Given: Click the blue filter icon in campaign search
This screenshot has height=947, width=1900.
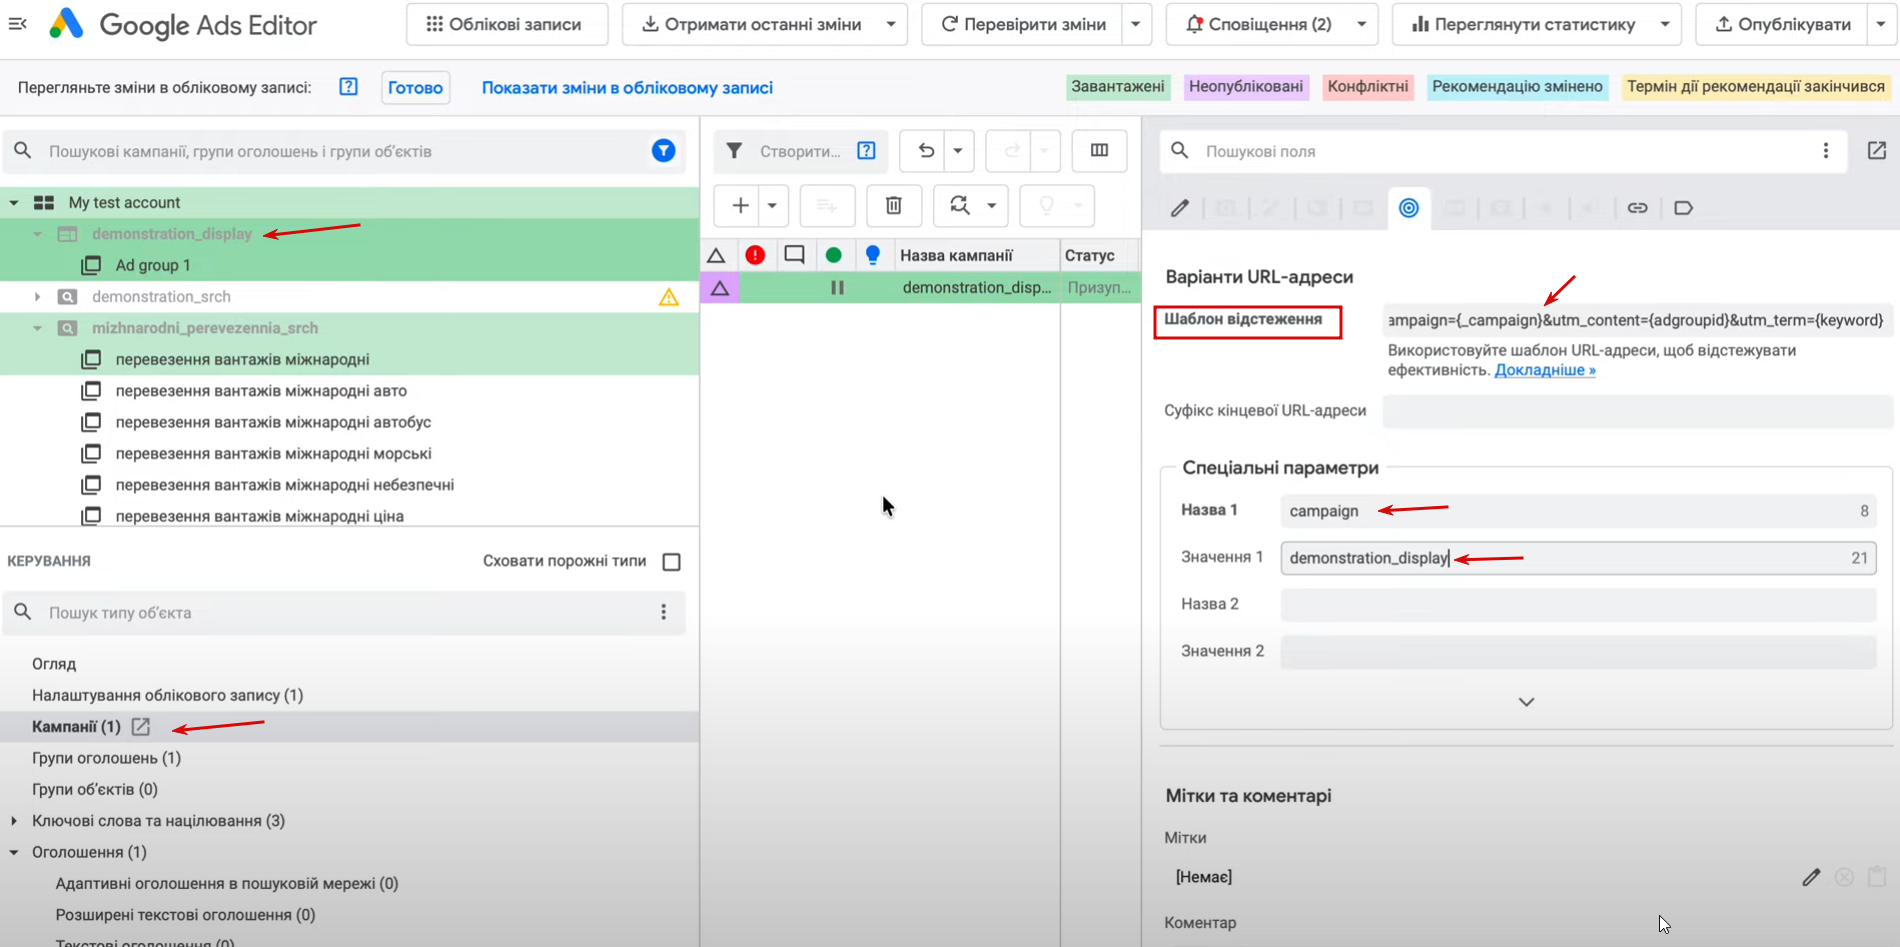Looking at the screenshot, I should tap(663, 151).
